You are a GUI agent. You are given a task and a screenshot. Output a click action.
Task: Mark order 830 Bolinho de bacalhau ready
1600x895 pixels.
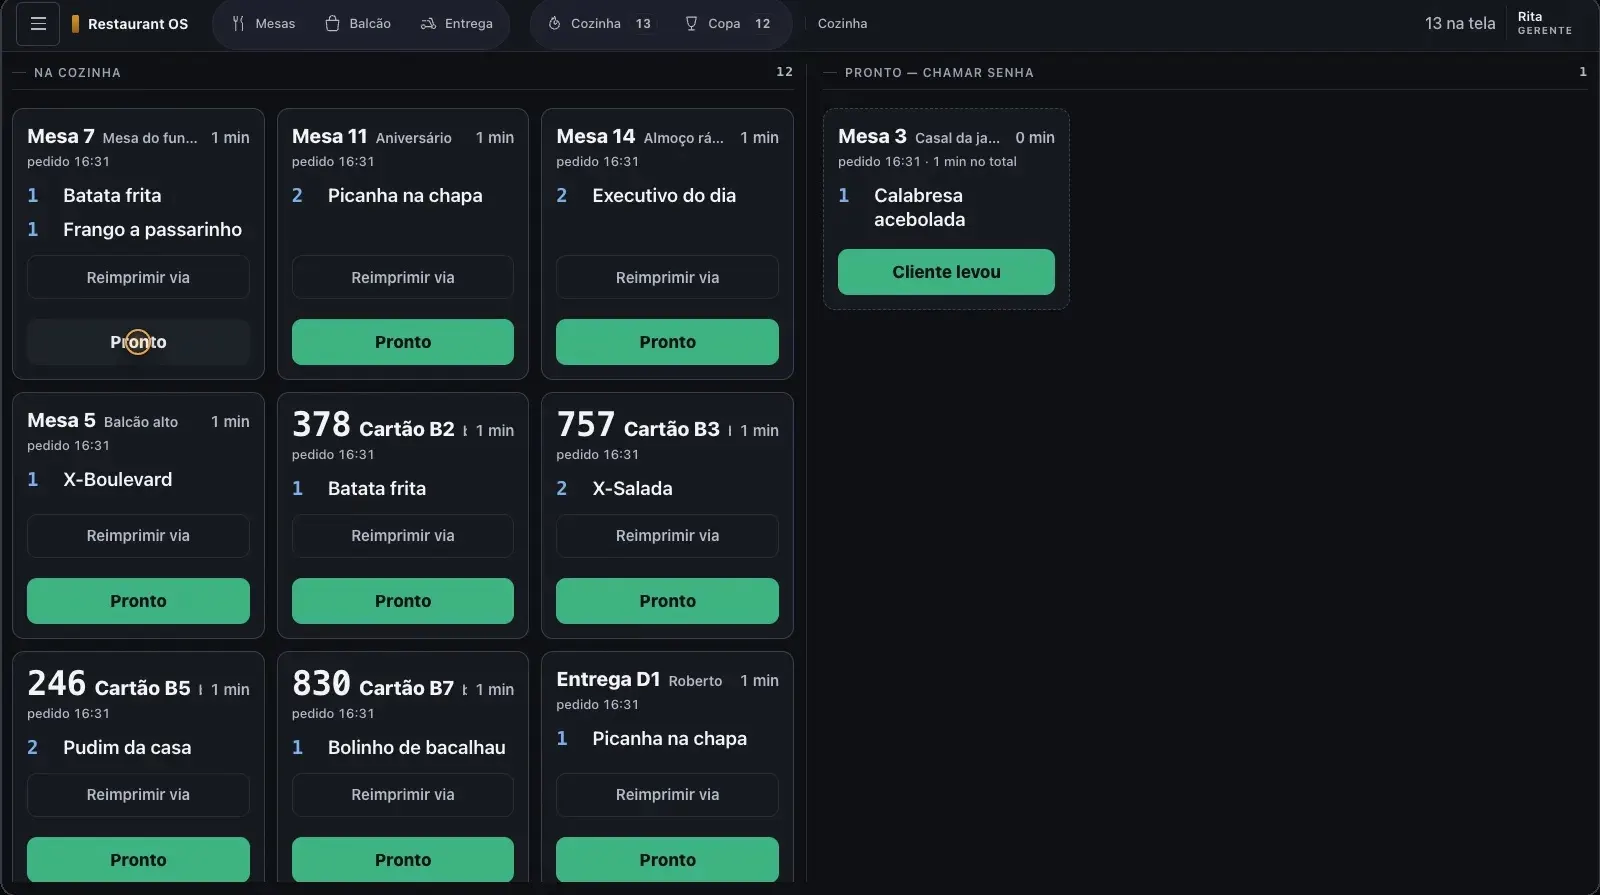coord(403,860)
